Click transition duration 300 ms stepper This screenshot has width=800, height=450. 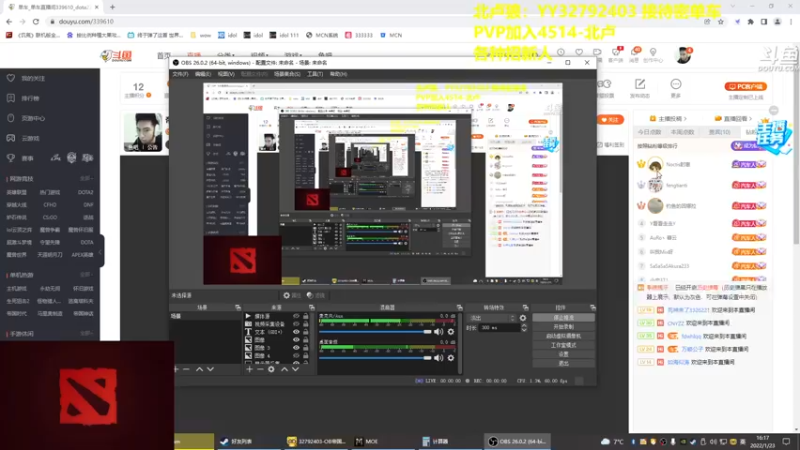[524, 328]
